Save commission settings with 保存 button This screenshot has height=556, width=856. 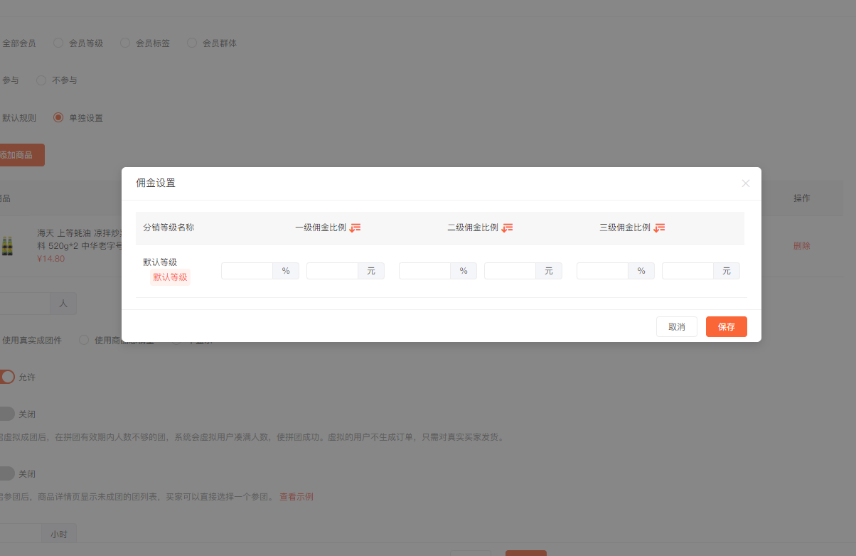726,327
